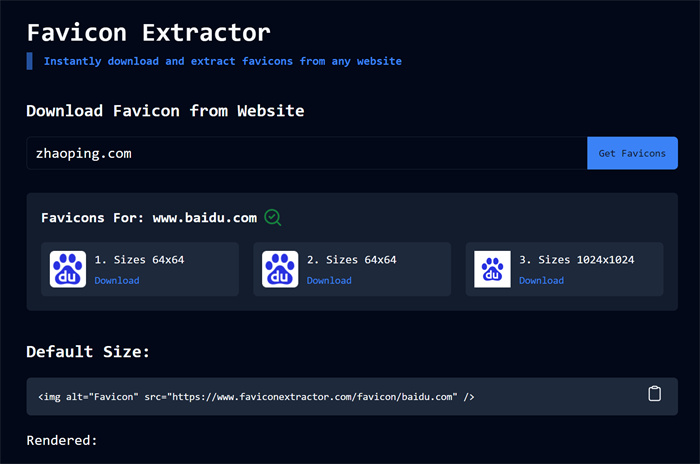
Task: Click the '3. Sizes 1024x1024' label
Action: coord(576,259)
